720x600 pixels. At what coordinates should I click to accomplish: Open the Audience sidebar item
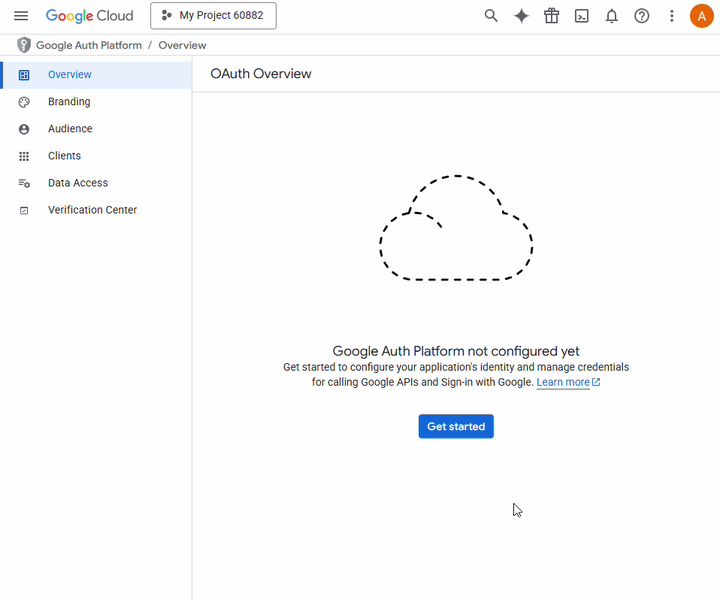pyautogui.click(x=96, y=129)
